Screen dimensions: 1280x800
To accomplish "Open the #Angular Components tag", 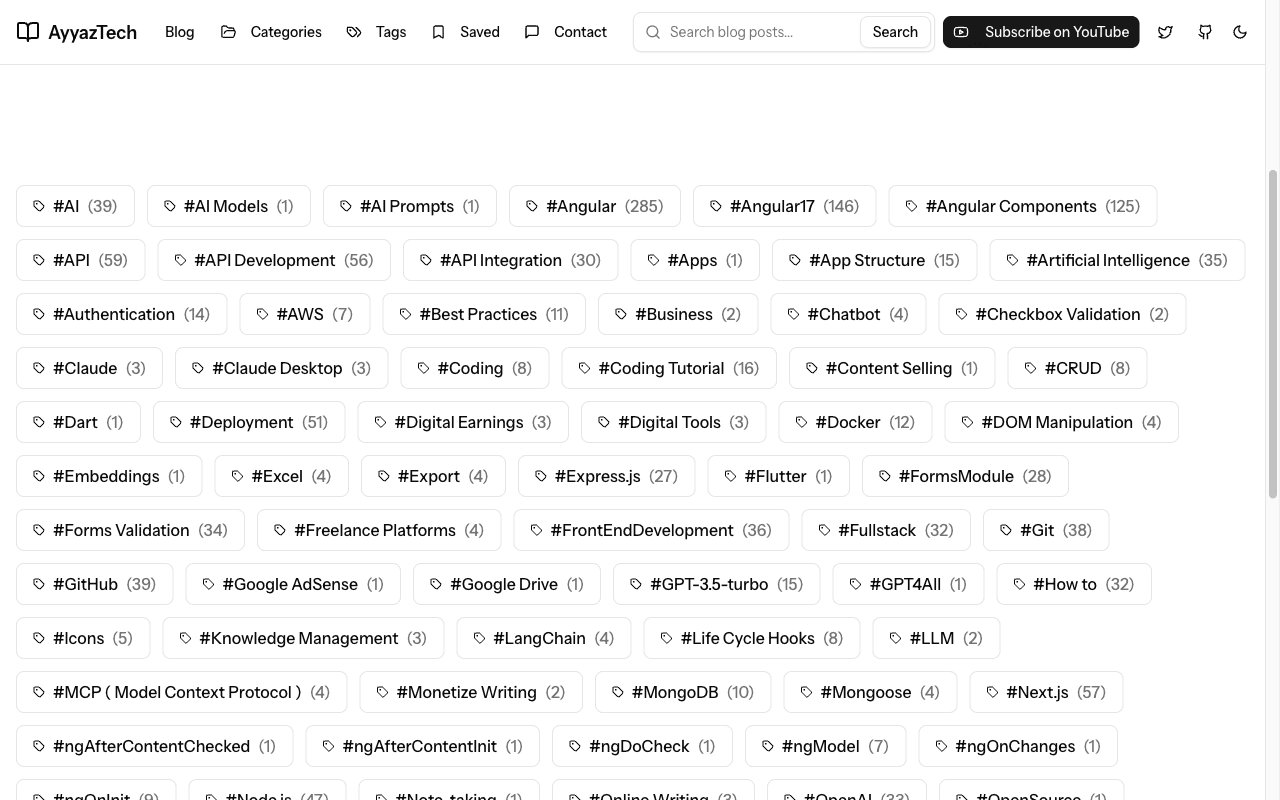I will point(1022,206).
